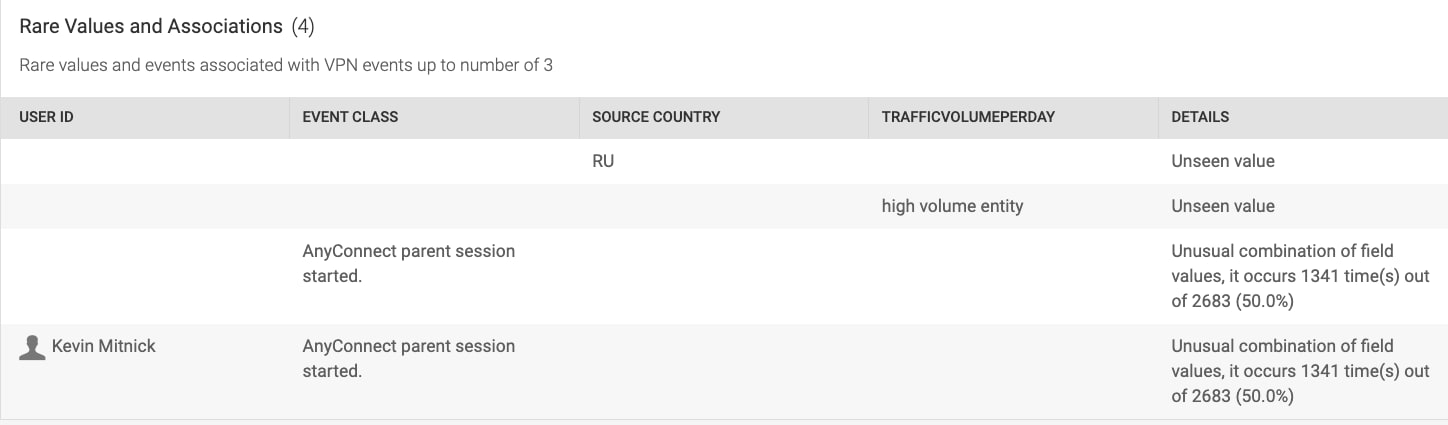Select the RU source country value
1448x425 pixels.
[x=603, y=160]
